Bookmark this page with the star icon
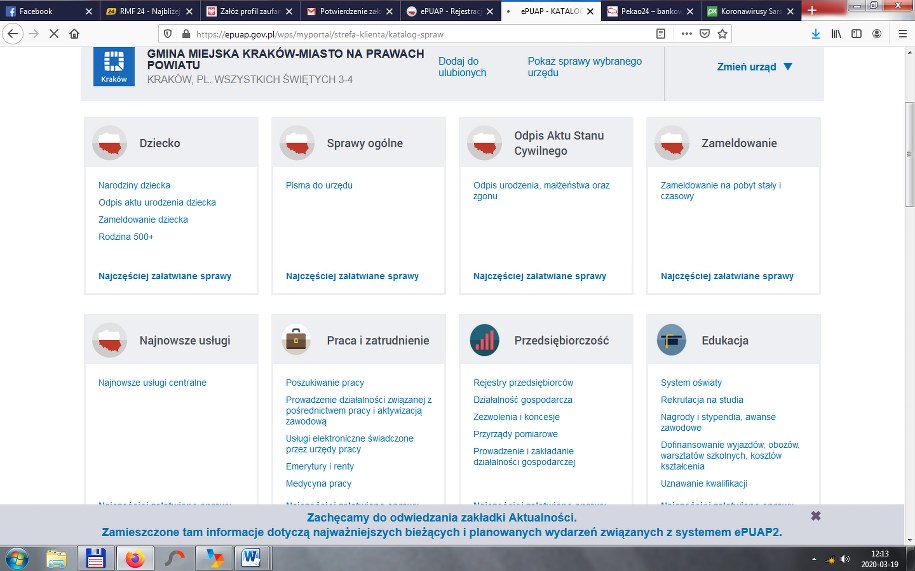This screenshot has width=915, height=571. tap(722, 34)
